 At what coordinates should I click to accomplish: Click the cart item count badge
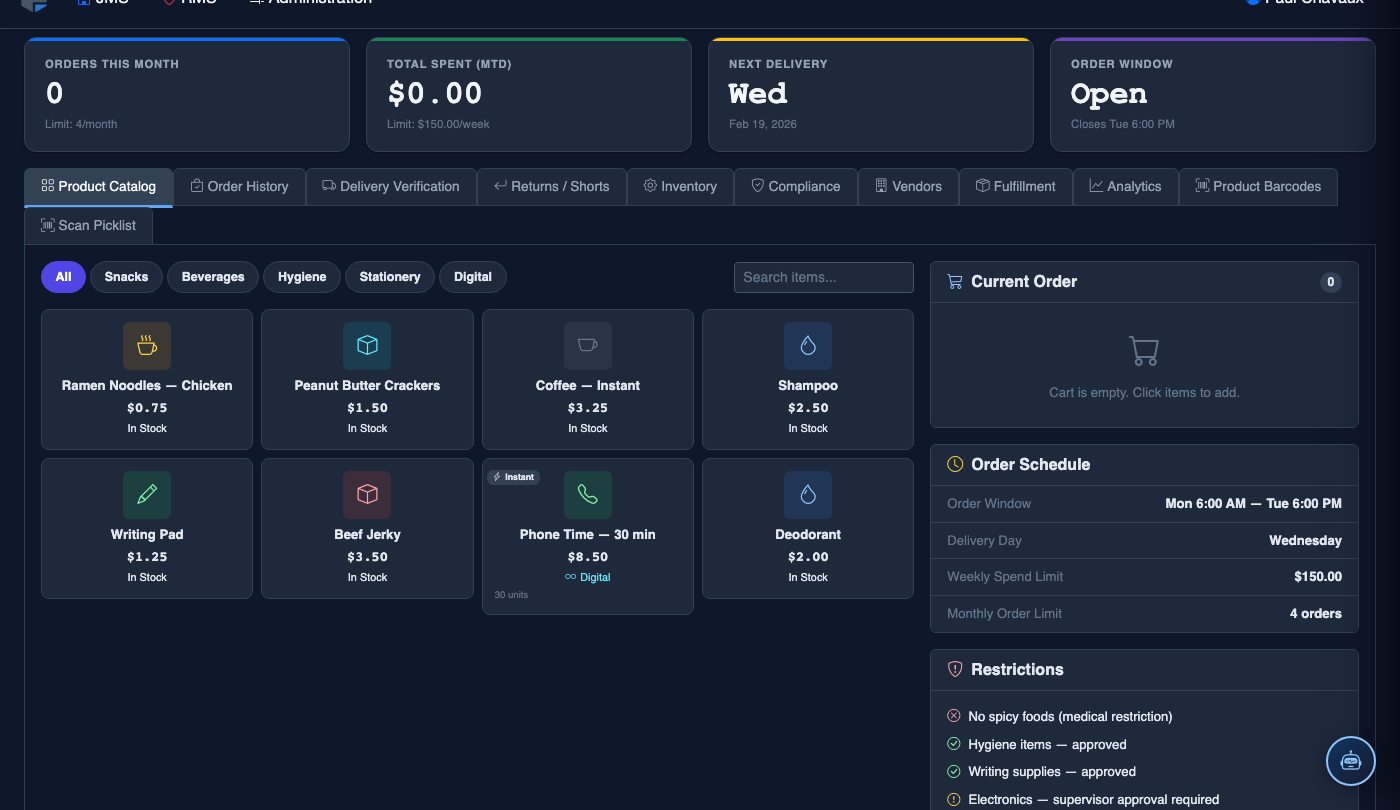point(1330,282)
